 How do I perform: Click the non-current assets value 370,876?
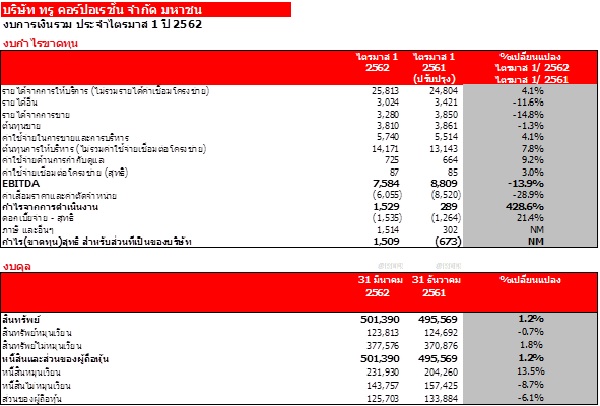(x=441, y=346)
